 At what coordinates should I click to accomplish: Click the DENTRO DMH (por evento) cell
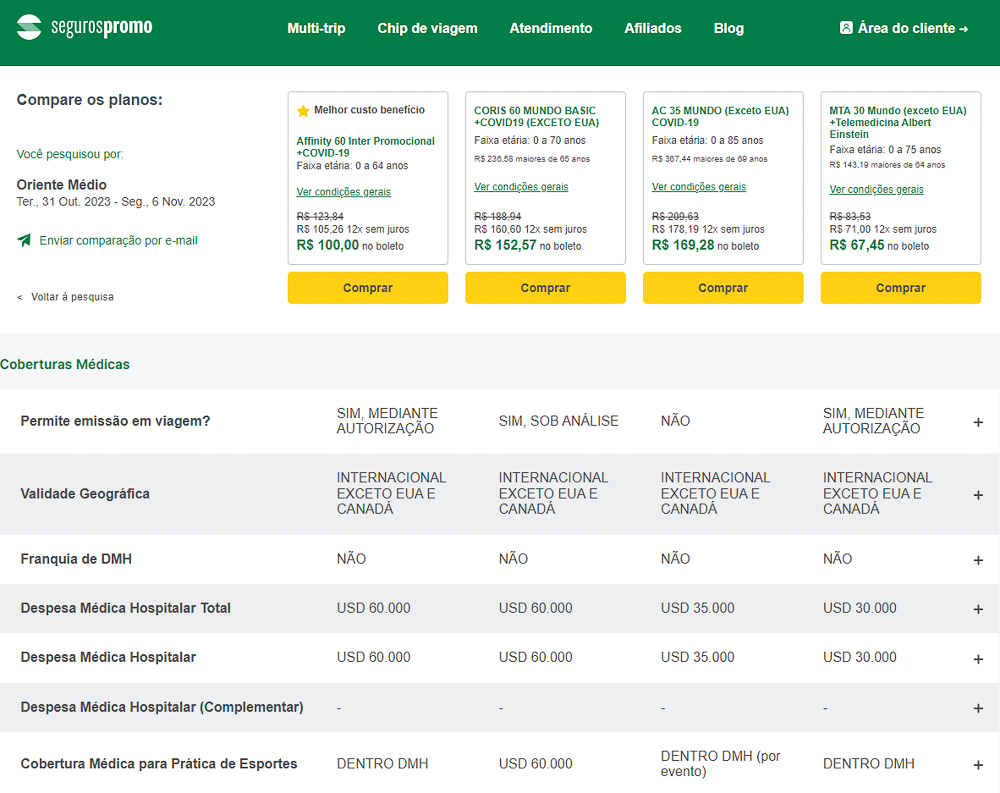pos(721,764)
